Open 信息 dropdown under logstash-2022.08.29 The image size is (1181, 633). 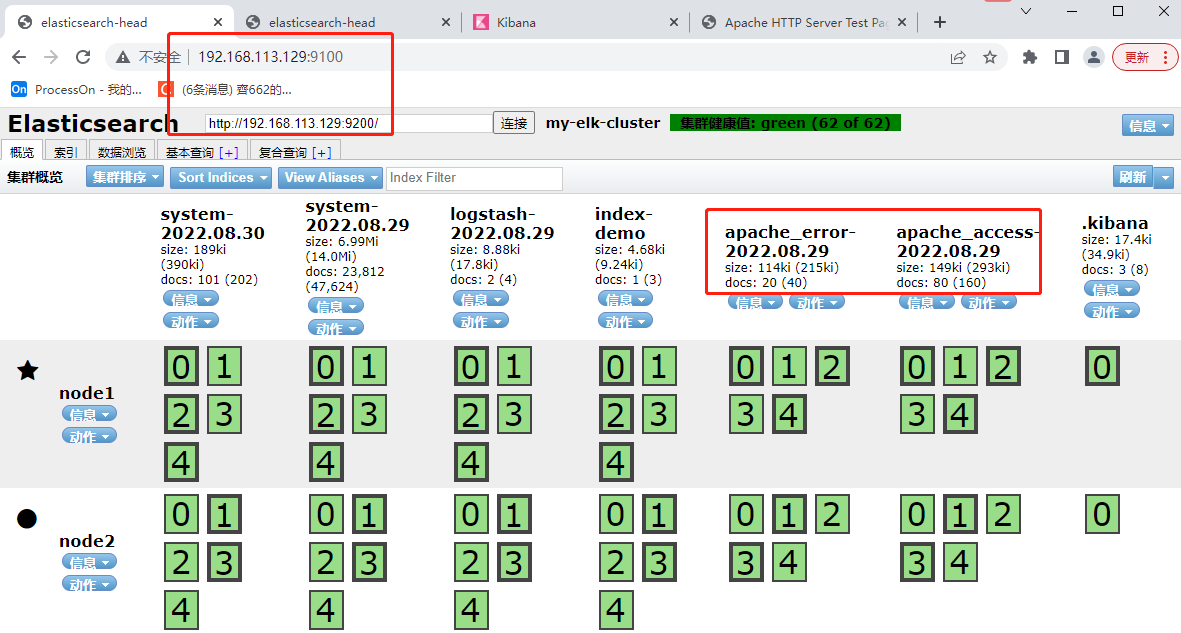[481, 299]
